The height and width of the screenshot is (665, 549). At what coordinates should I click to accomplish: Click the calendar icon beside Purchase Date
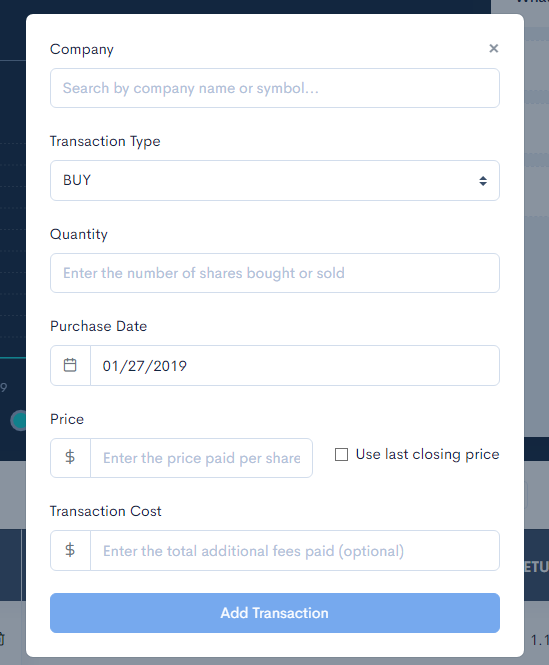click(70, 365)
